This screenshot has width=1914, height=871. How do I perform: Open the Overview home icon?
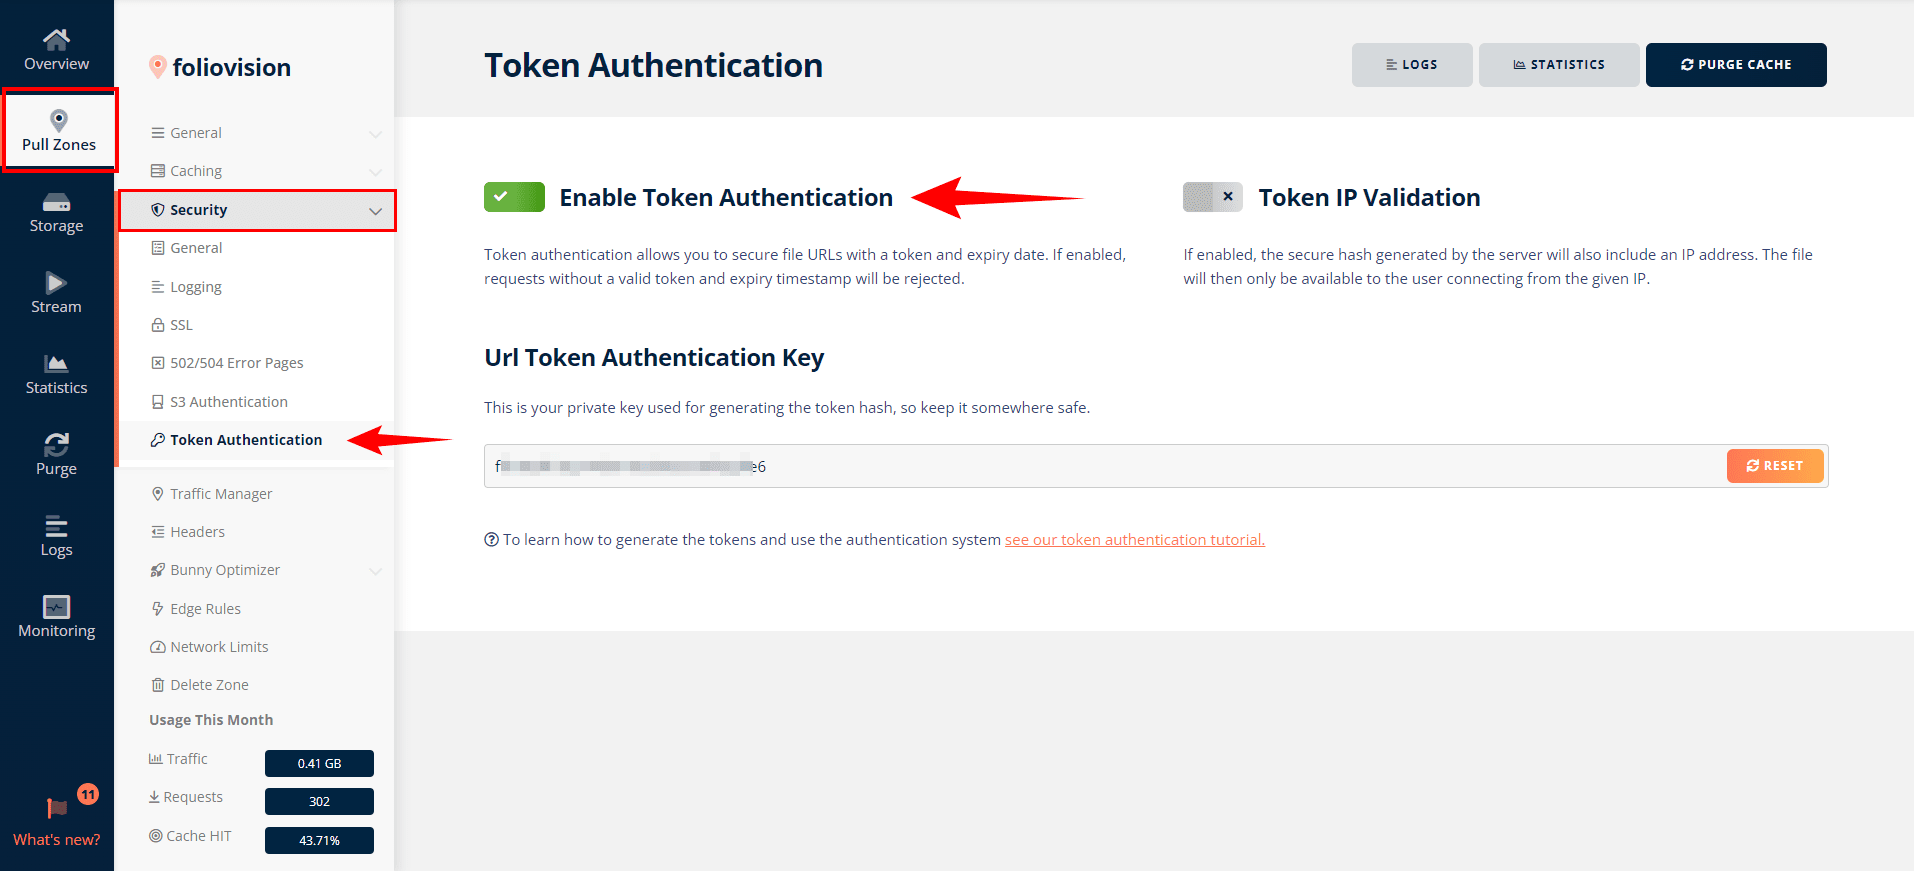tap(56, 39)
